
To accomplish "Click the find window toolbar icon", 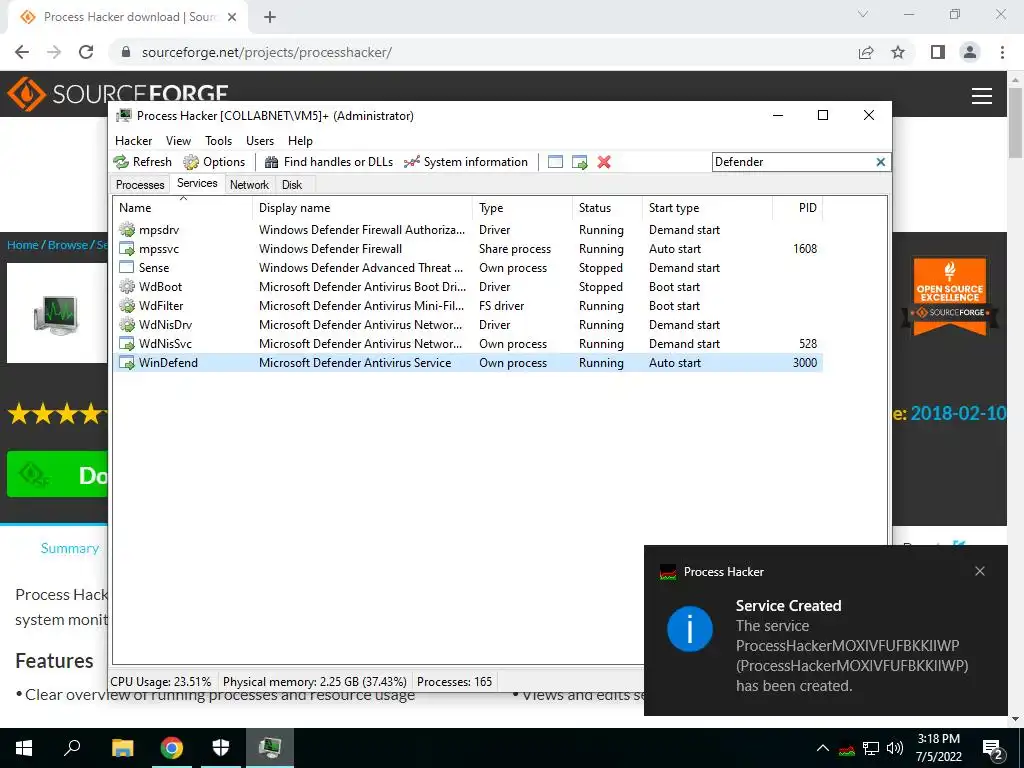I will [x=555, y=162].
